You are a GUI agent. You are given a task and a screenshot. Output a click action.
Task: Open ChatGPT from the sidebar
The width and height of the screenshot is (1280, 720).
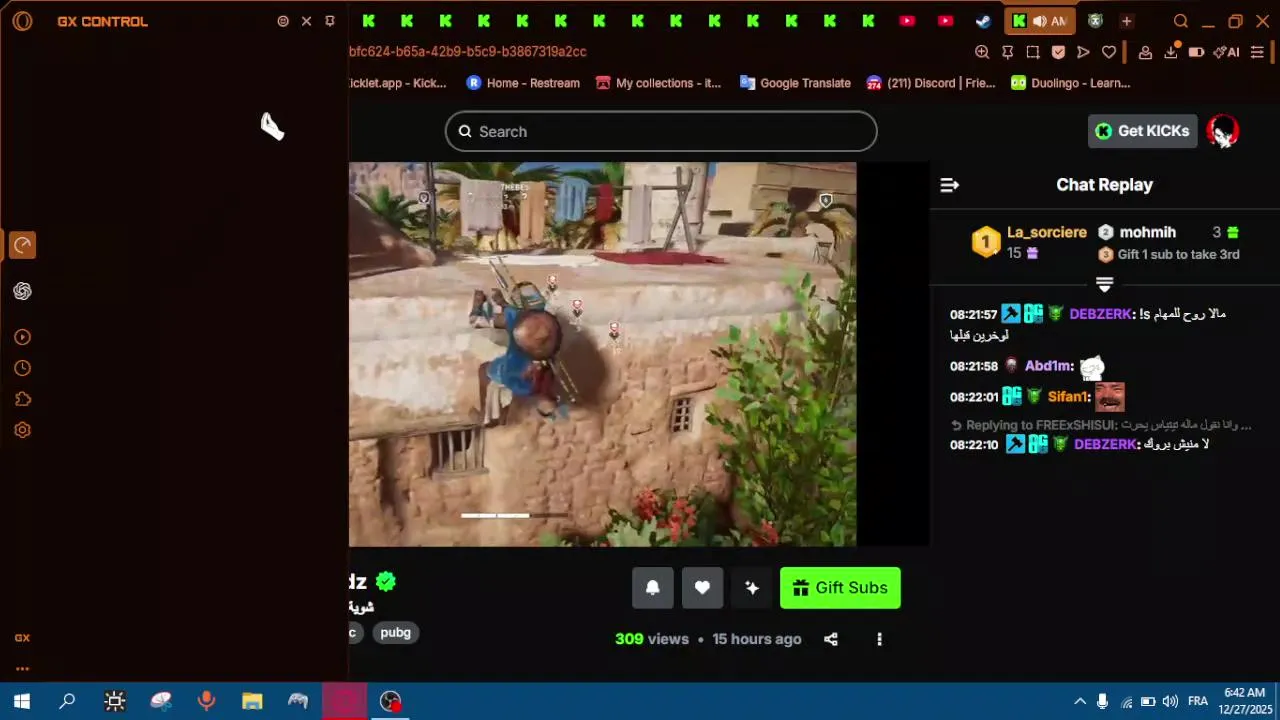point(22,291)
